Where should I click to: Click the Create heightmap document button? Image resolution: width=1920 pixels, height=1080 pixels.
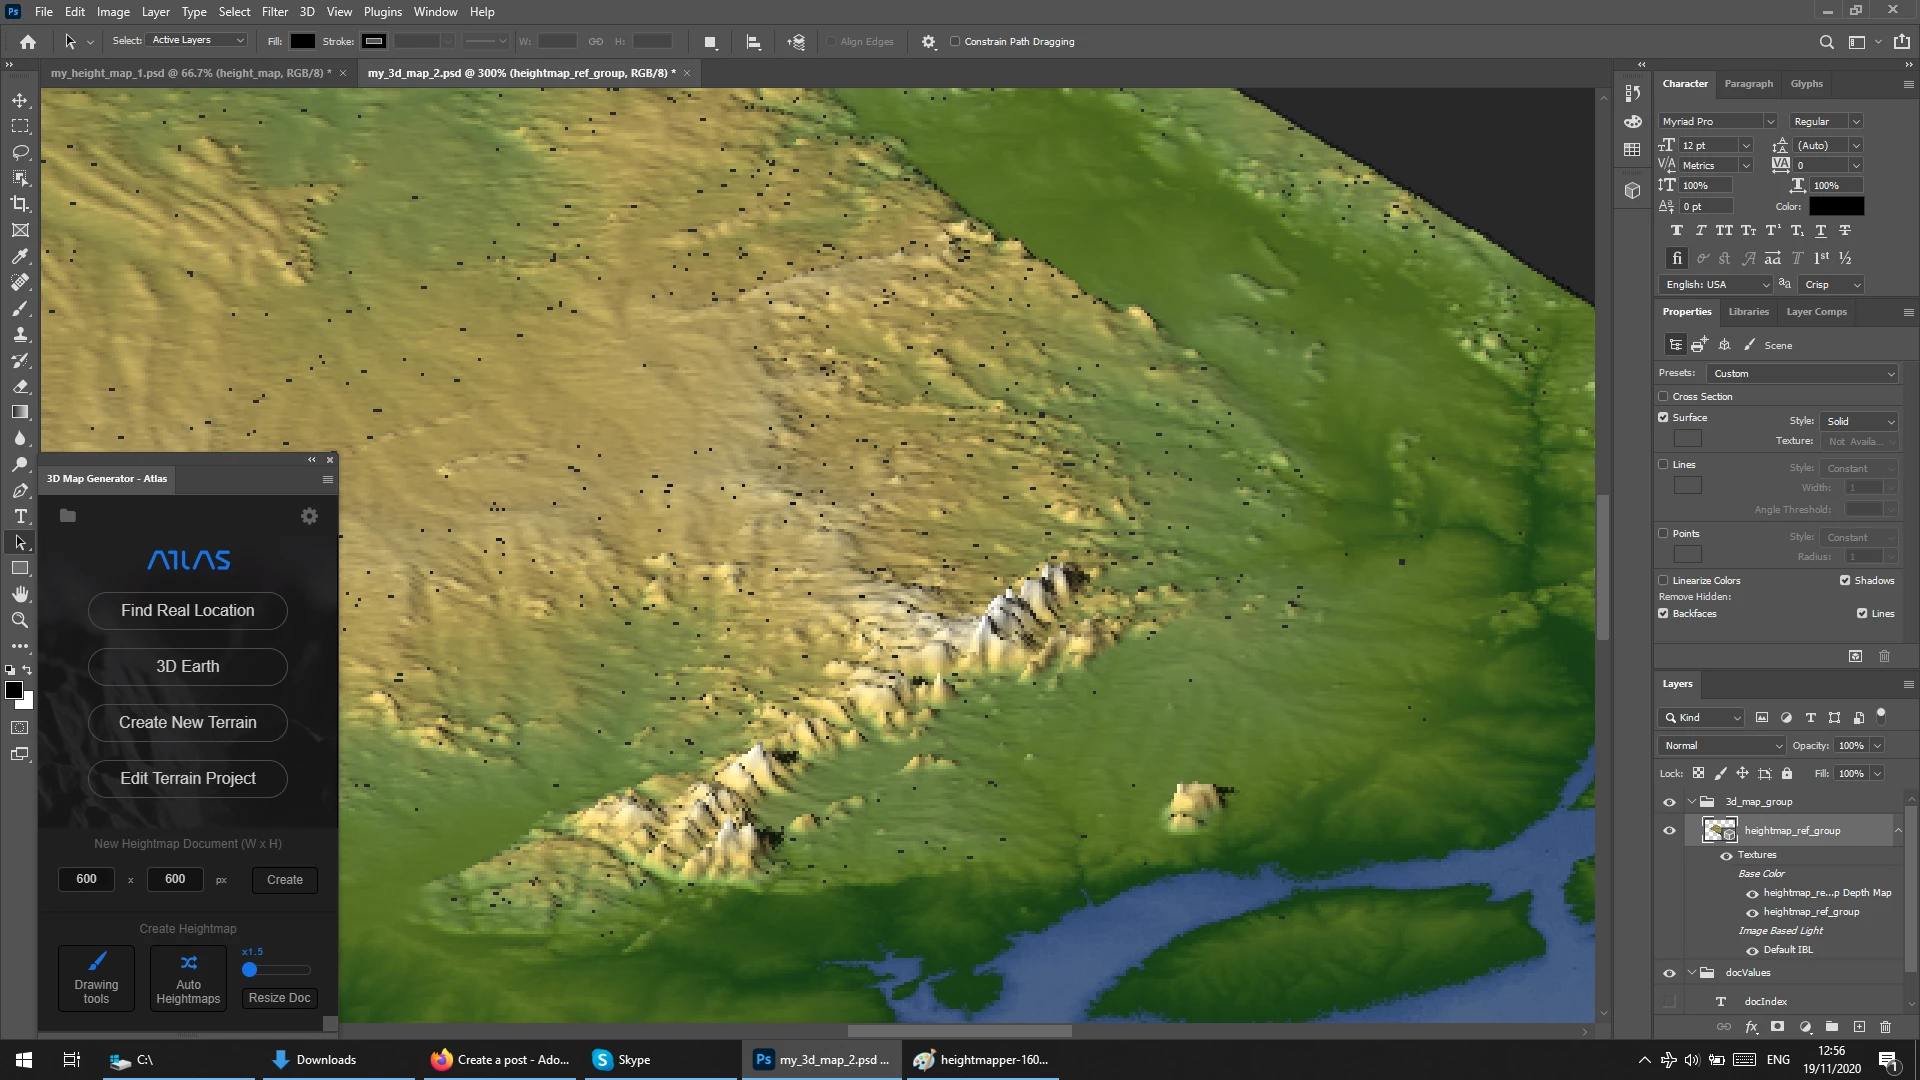pyautogui.click(x=285, y=879)
